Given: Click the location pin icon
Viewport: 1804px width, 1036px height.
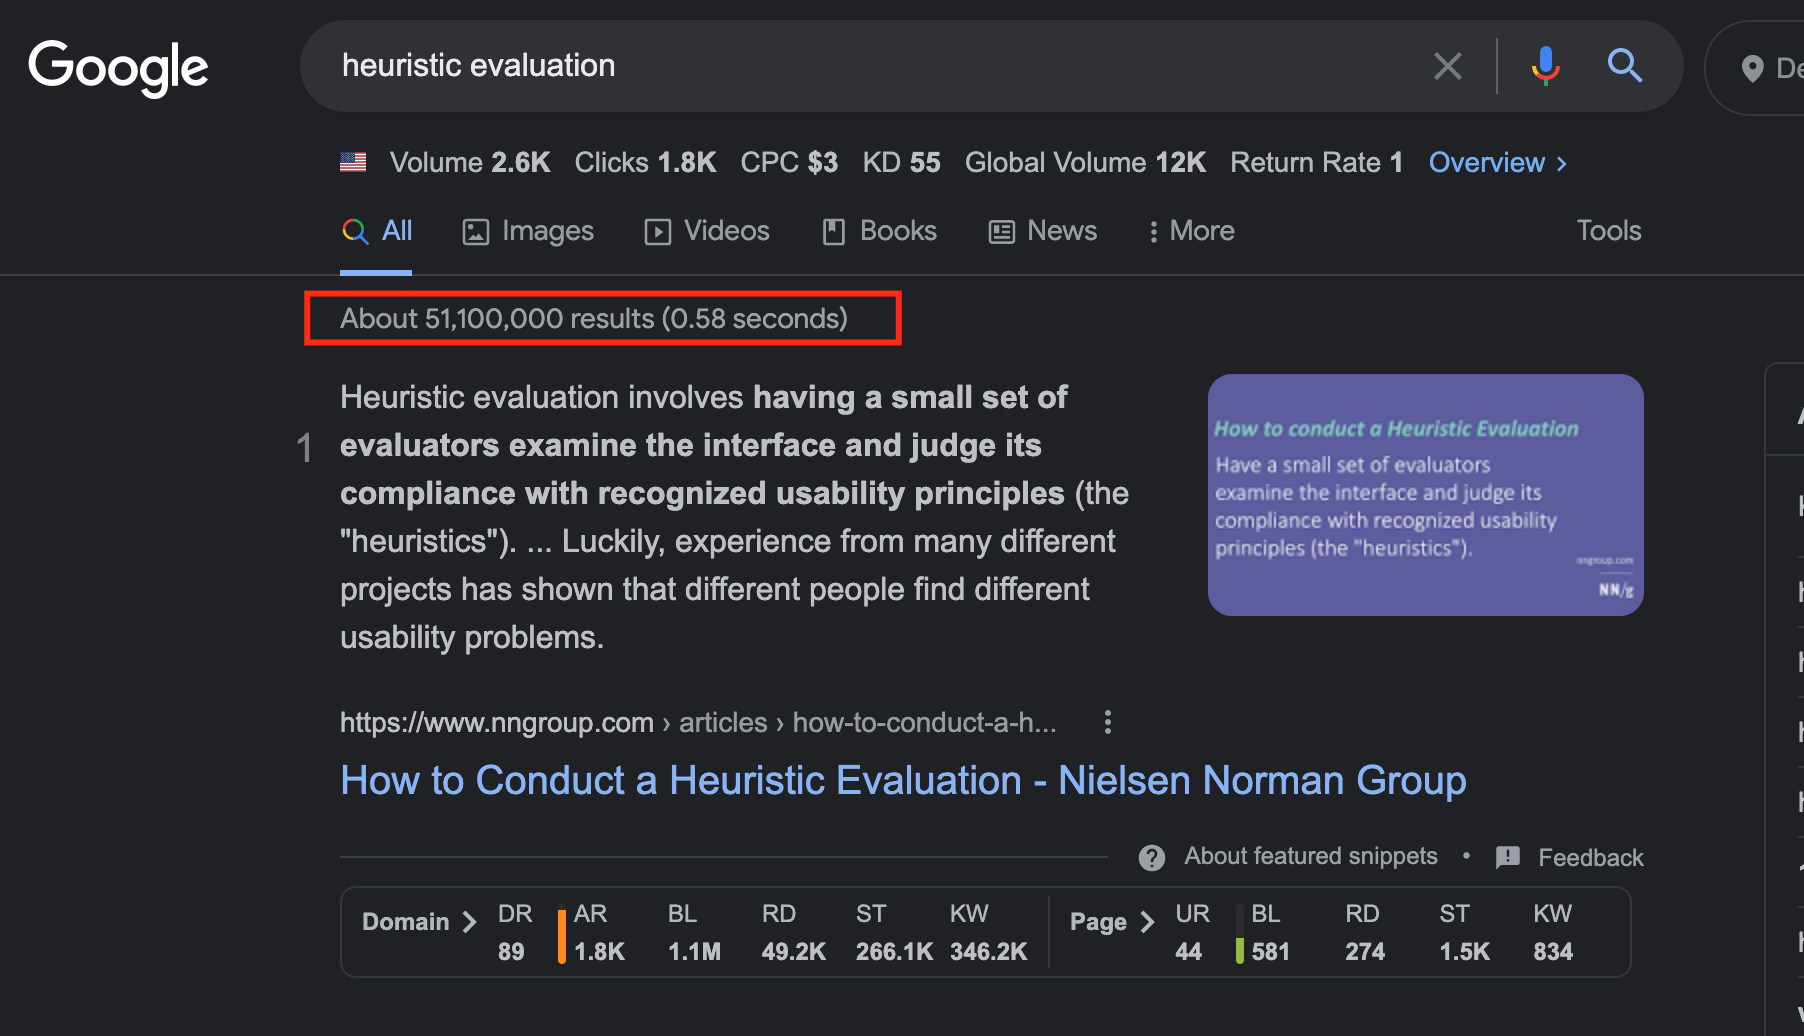Looking at the screenshot, I should point(1751,69).
